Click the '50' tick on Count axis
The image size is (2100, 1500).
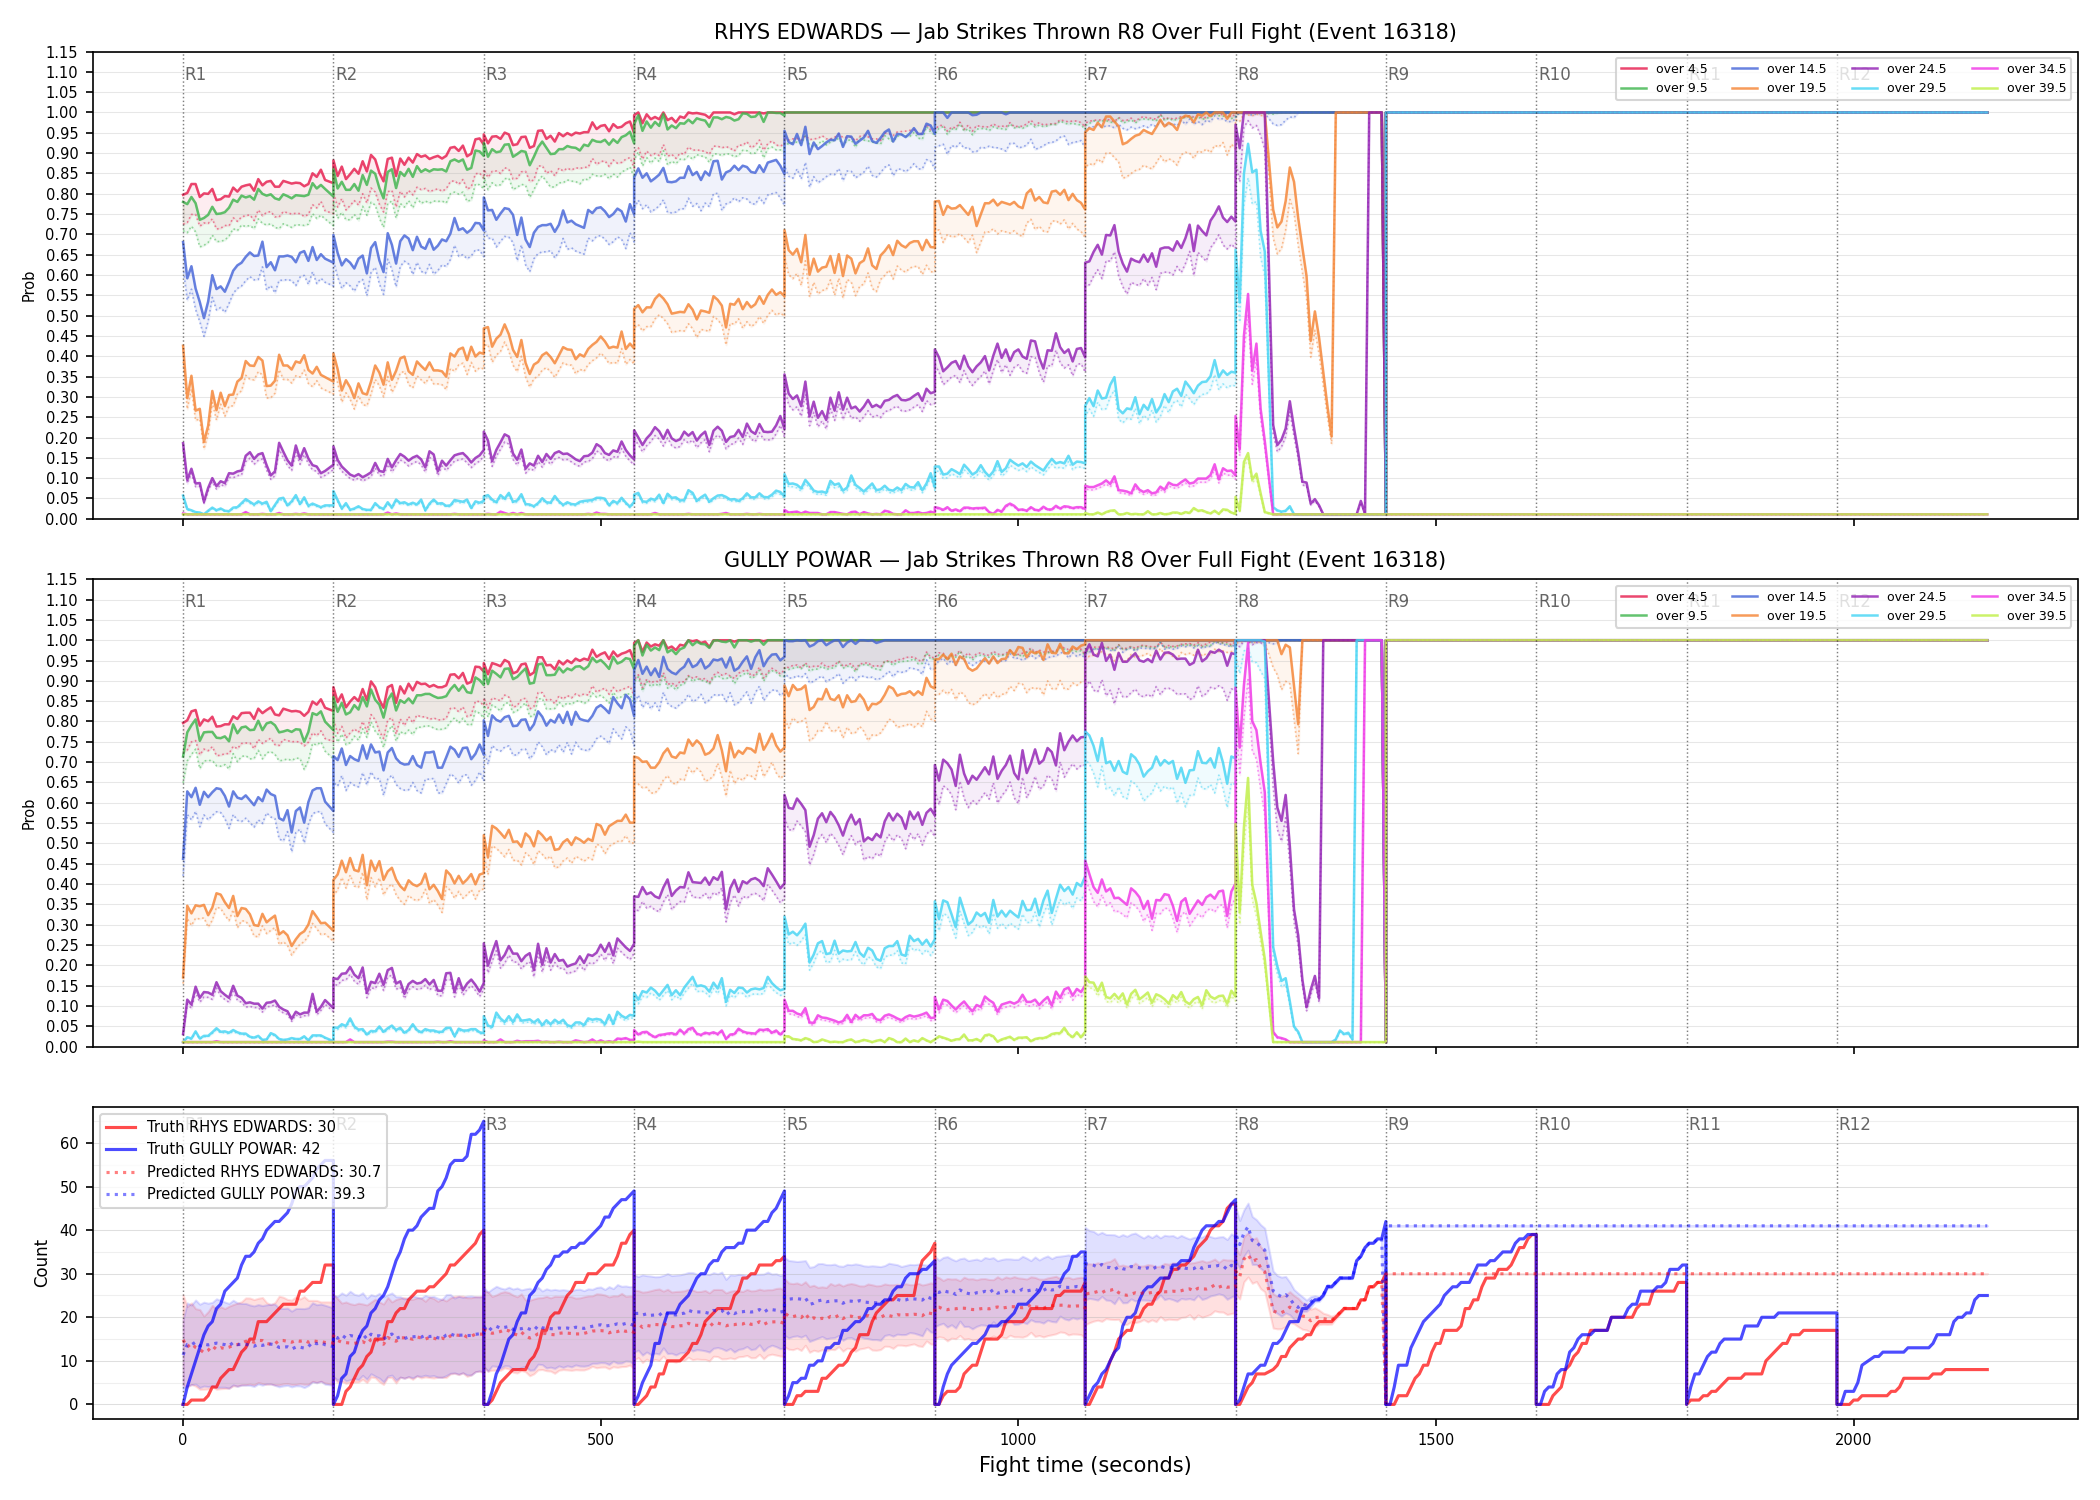pyautogui.click(x=70, y=1187)
